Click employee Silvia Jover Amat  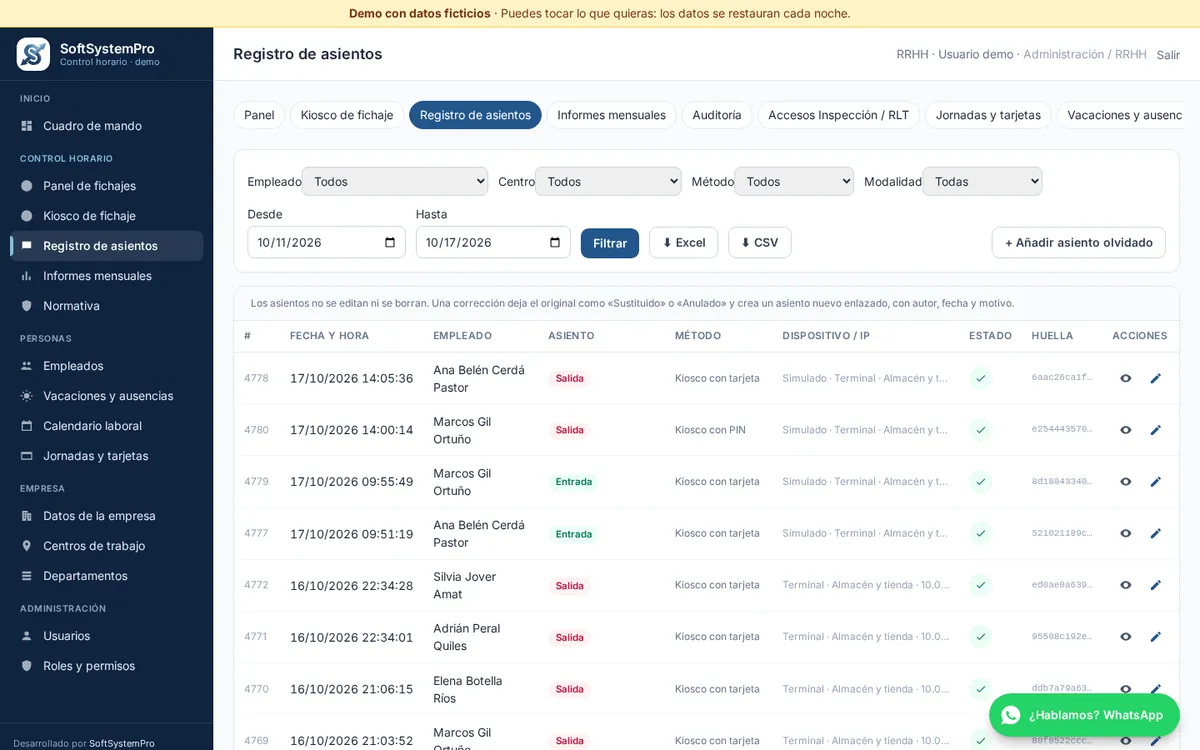[464, 585]
